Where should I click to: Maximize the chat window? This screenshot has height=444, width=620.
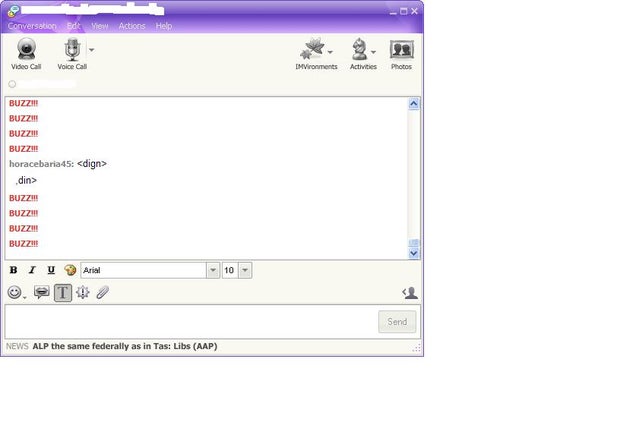(x=403, y=11)
